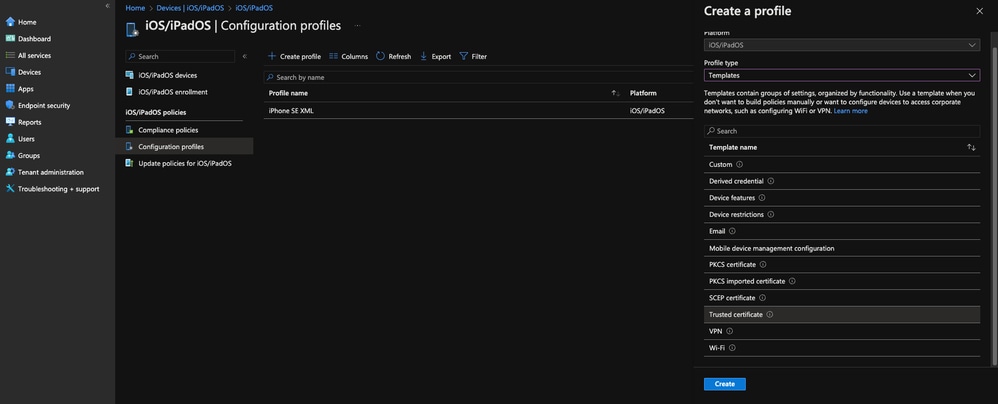This screenshot has height=404, width=998.
Task: Click the Create a profile panel scrollbar
Action: (994, 204)
